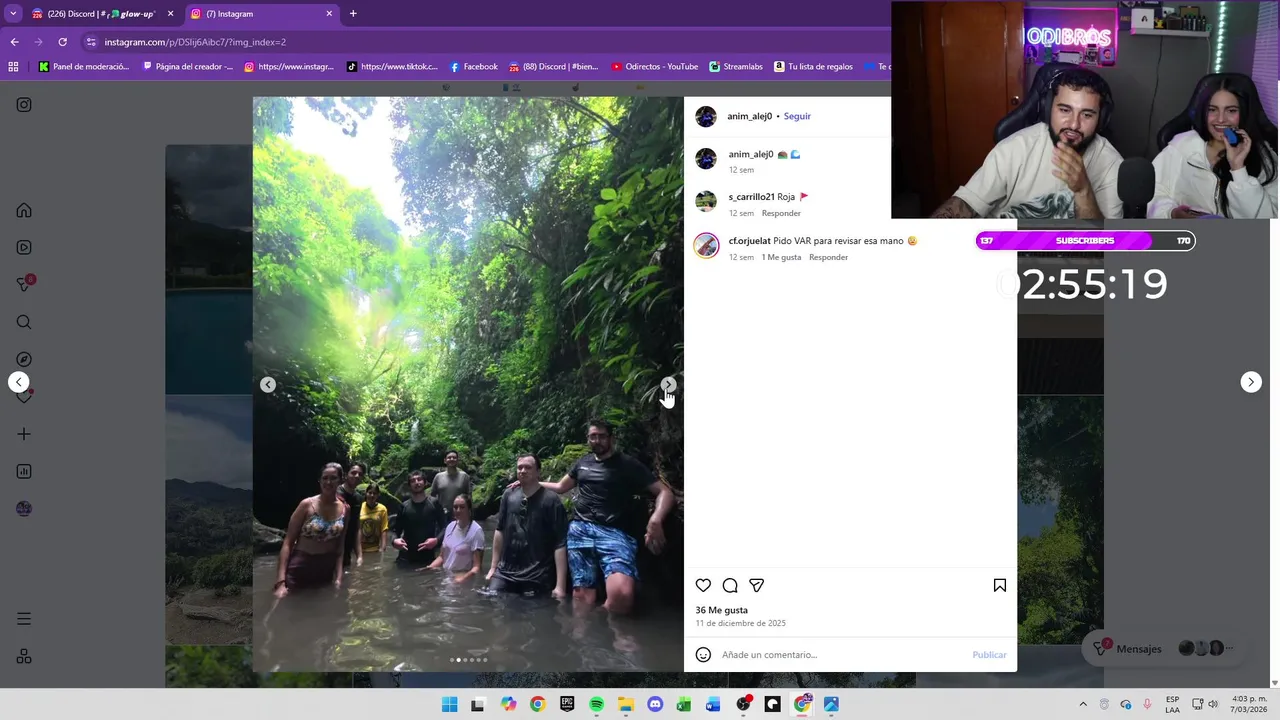Screen dimensions: 1280x720
Task: Go to the previous post arrow
Action: click(x=18, y=382)
